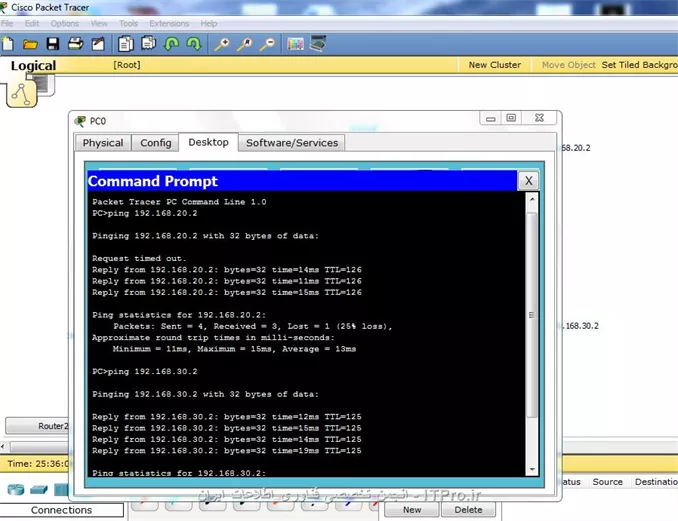This screenshot has height=521, width=678.
Task: Open the File menu
Action: [x=7, y=23]
